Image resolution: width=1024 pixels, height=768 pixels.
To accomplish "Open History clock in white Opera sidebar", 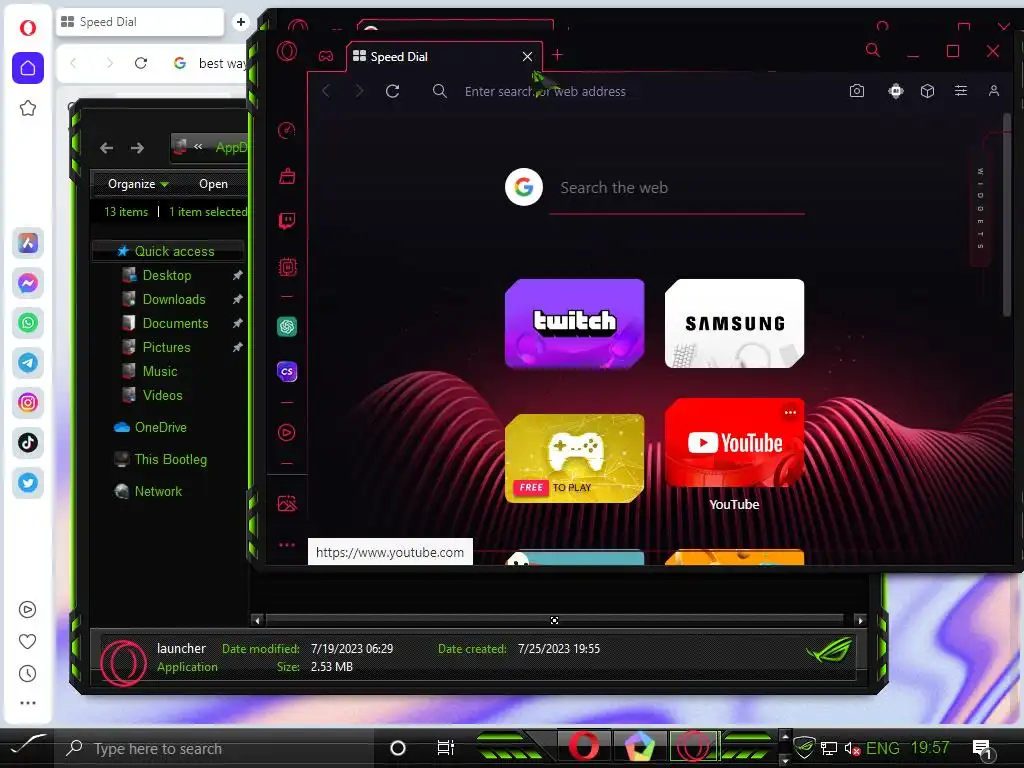I will (x=27, y=673).
